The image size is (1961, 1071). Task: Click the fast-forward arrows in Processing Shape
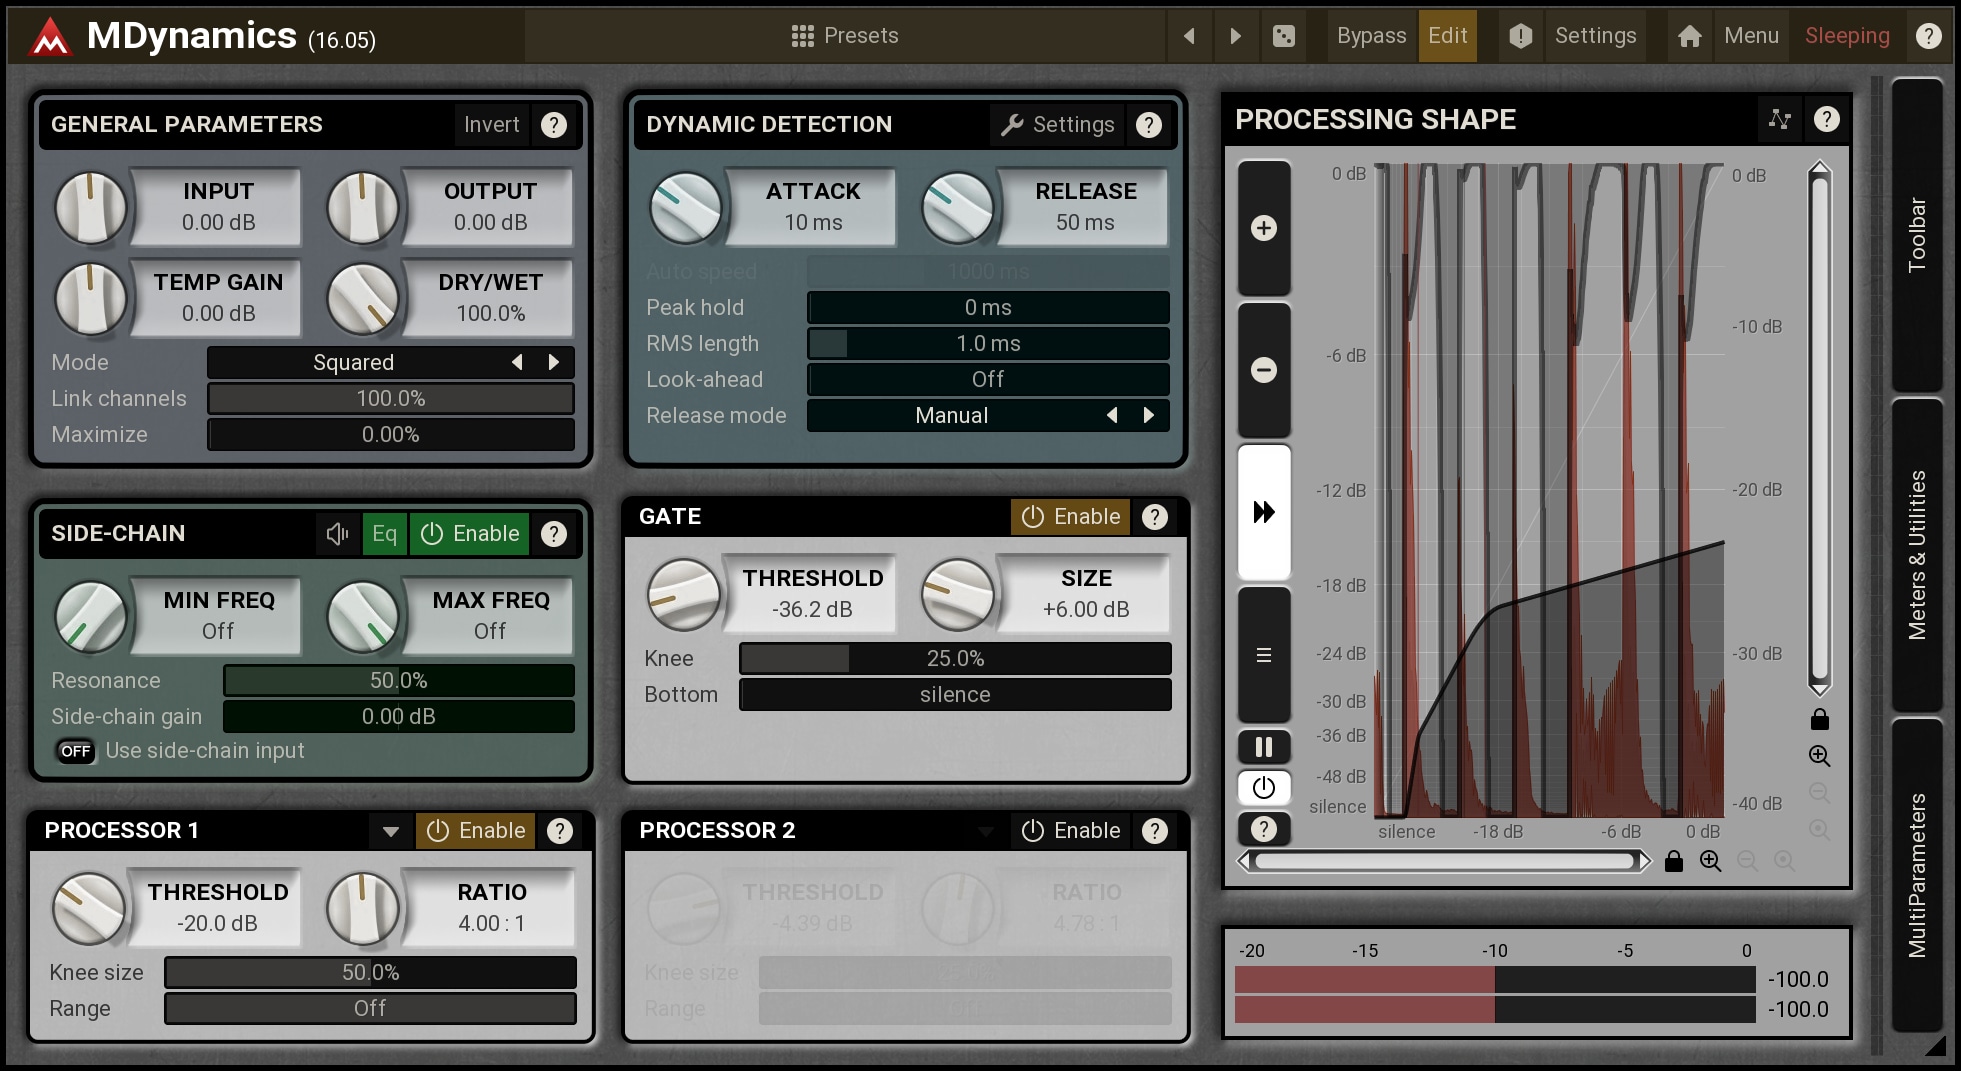[1264, 512]
